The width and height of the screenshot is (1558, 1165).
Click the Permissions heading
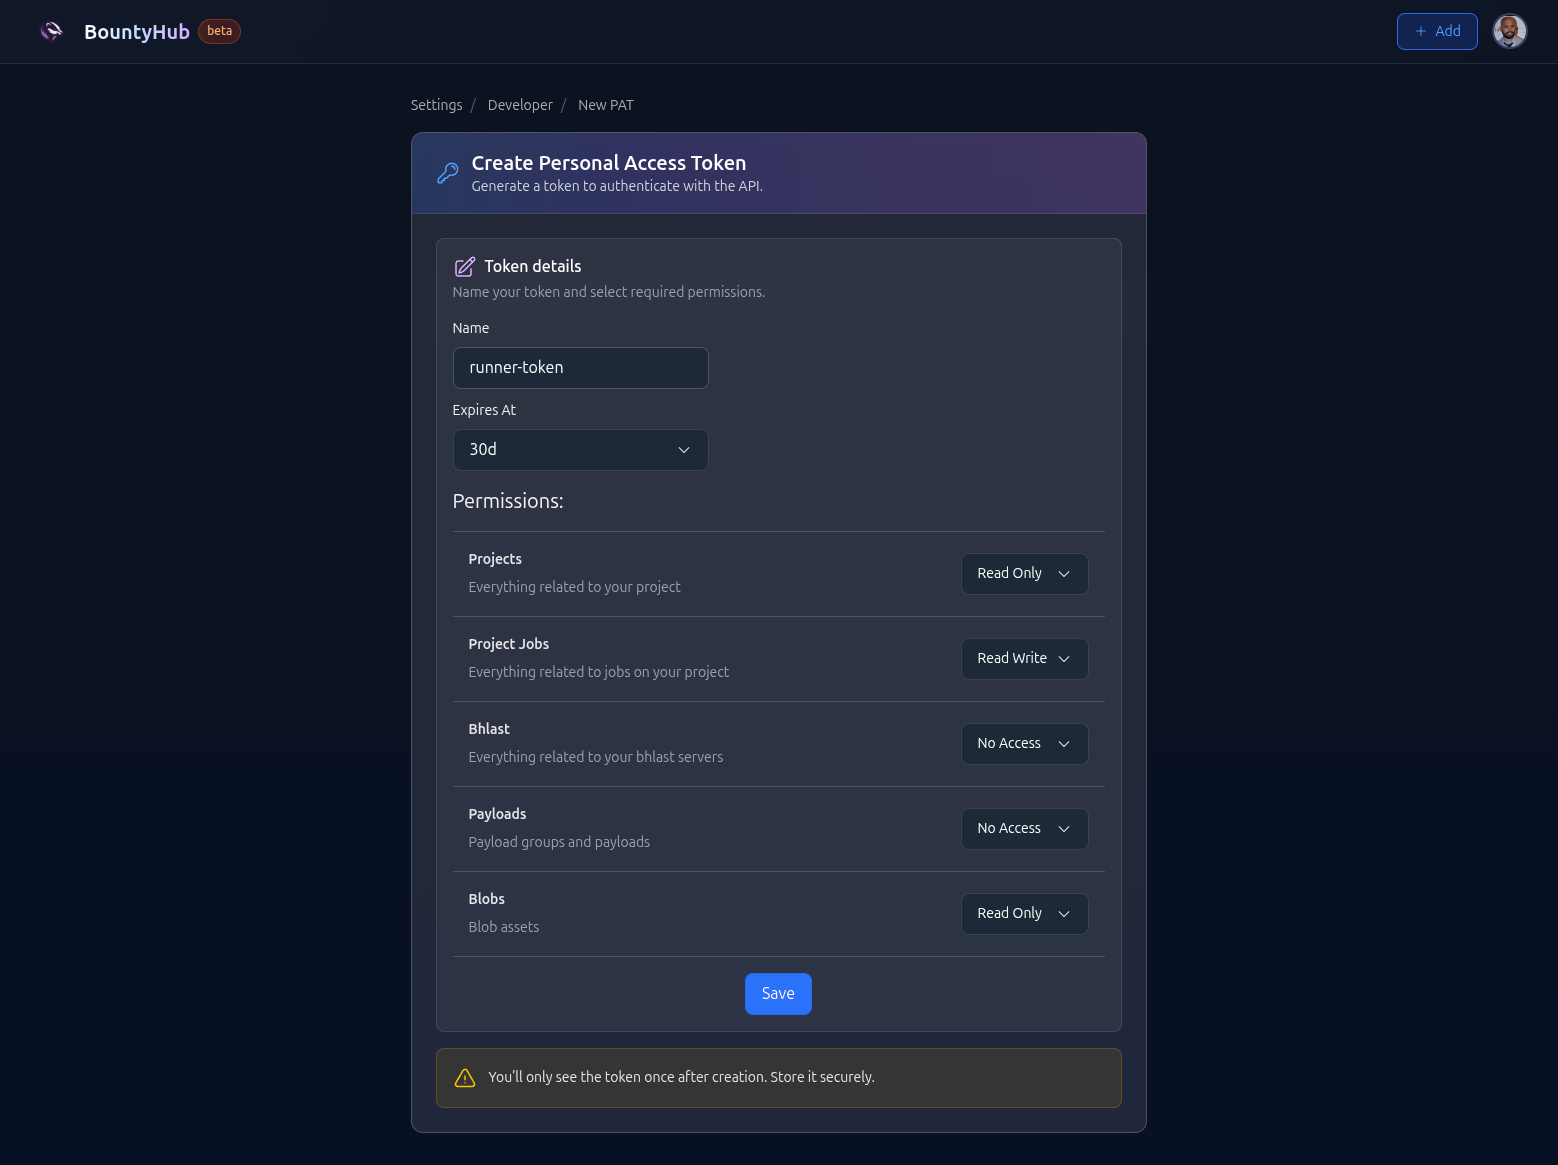pyautogui.click(x=508, y=501)
